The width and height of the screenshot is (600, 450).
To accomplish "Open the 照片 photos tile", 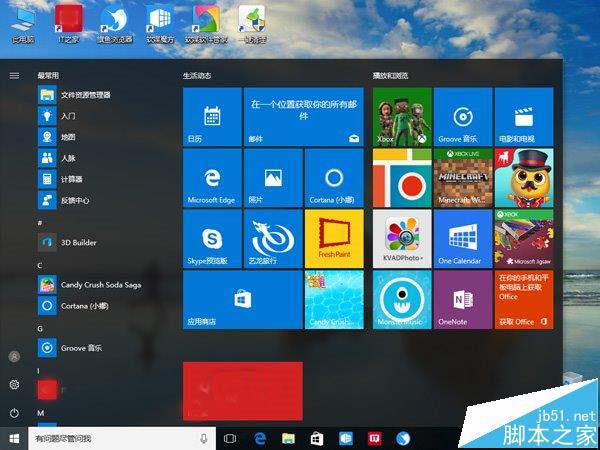I will click(273, 178).
